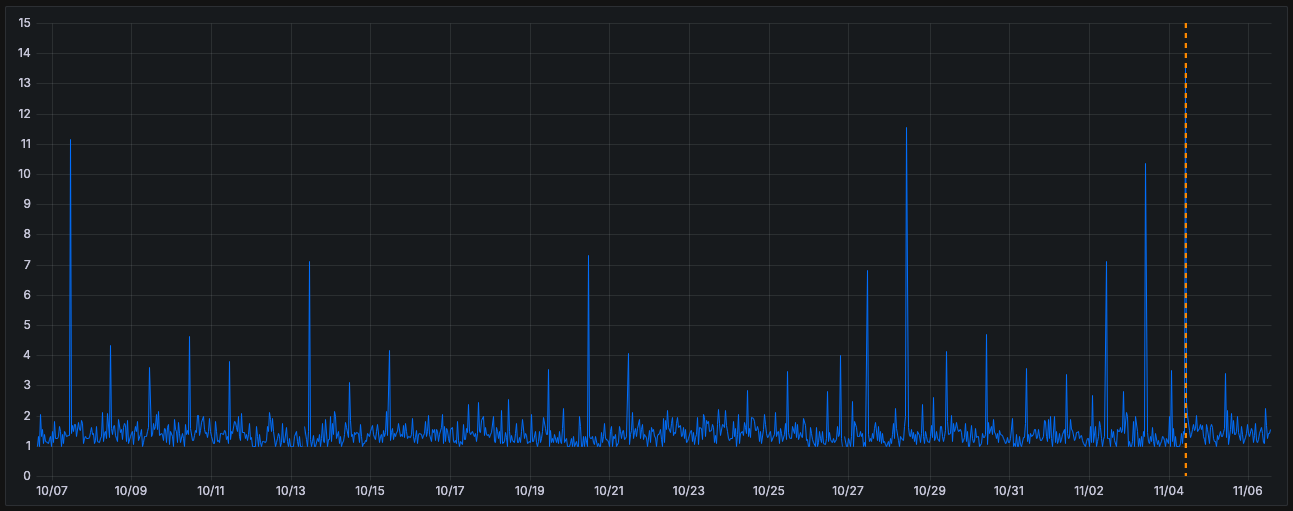Click the 10/25 x-axis date label

[x=769, y=491]
